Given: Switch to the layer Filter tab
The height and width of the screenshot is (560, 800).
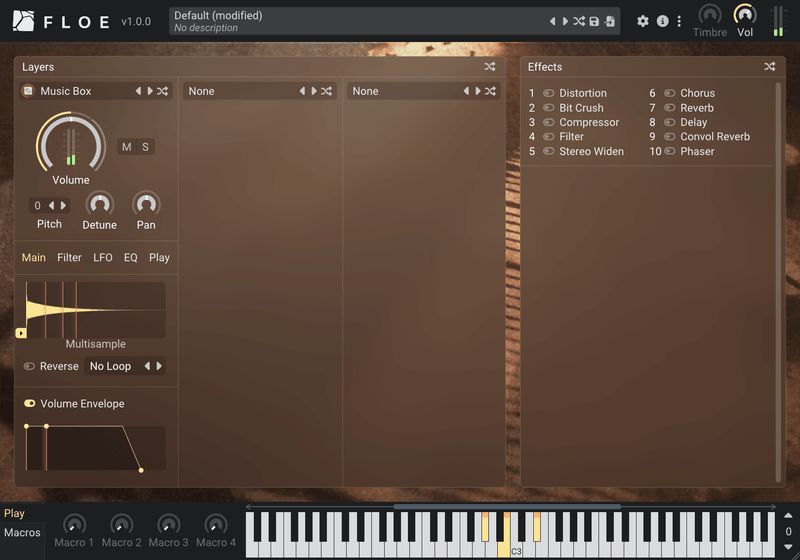Looking at the screenshot, I should pyautogui.click(x=69, y=258).
